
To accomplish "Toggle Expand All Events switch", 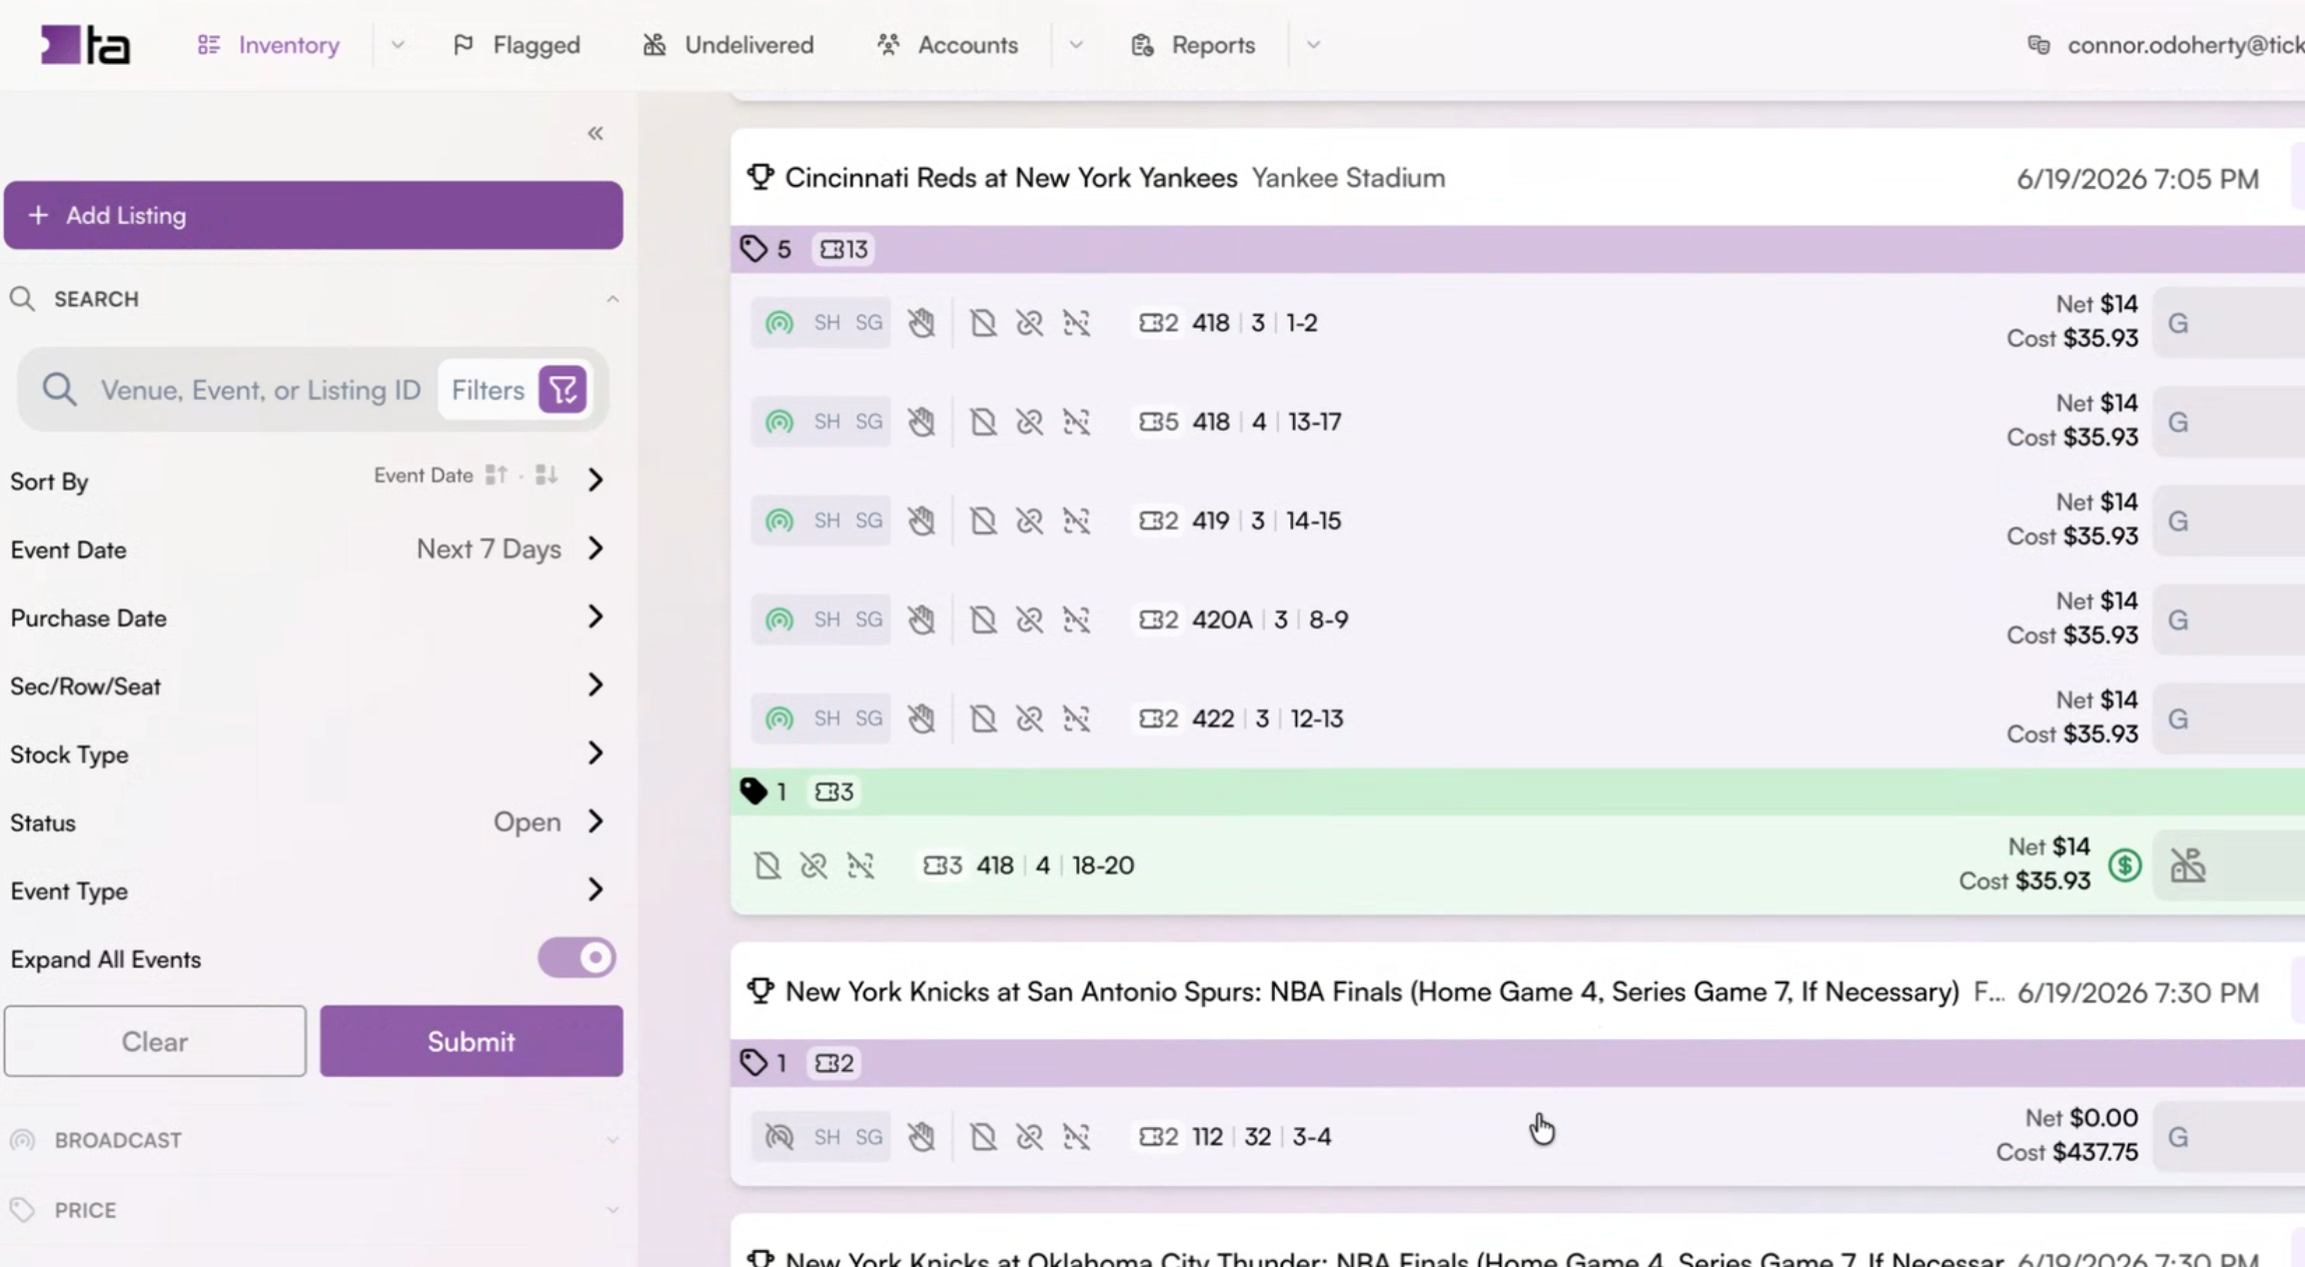I will tap(577, 958).
